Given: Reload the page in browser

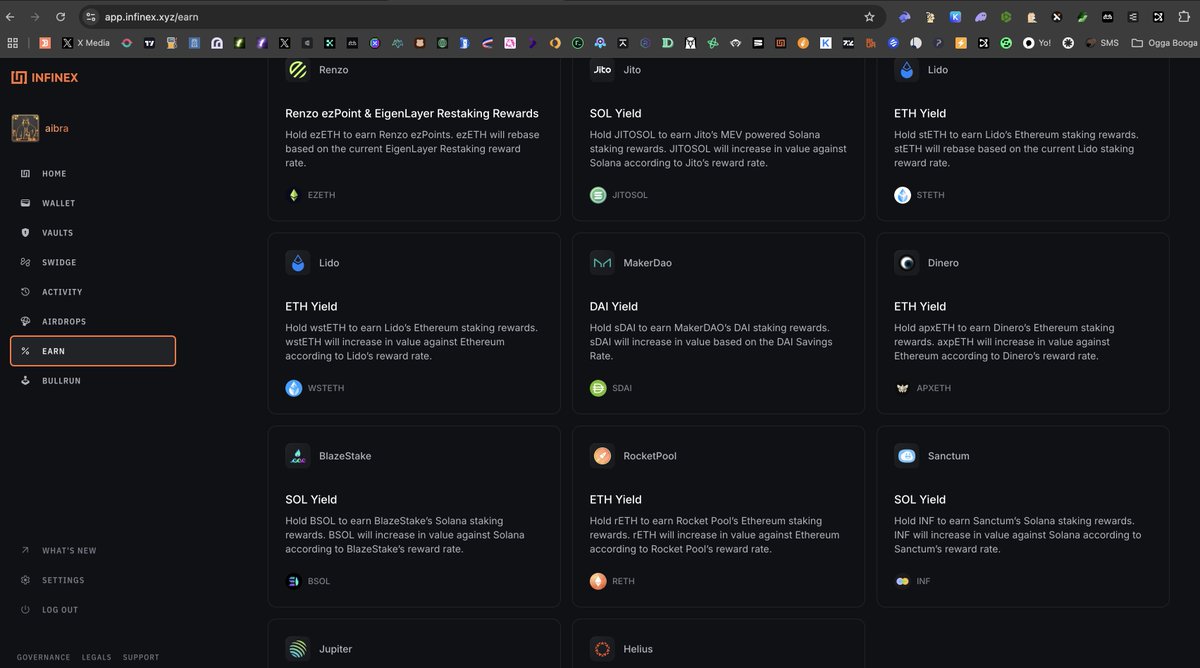Looking at the screenshot, I should 61,17.
